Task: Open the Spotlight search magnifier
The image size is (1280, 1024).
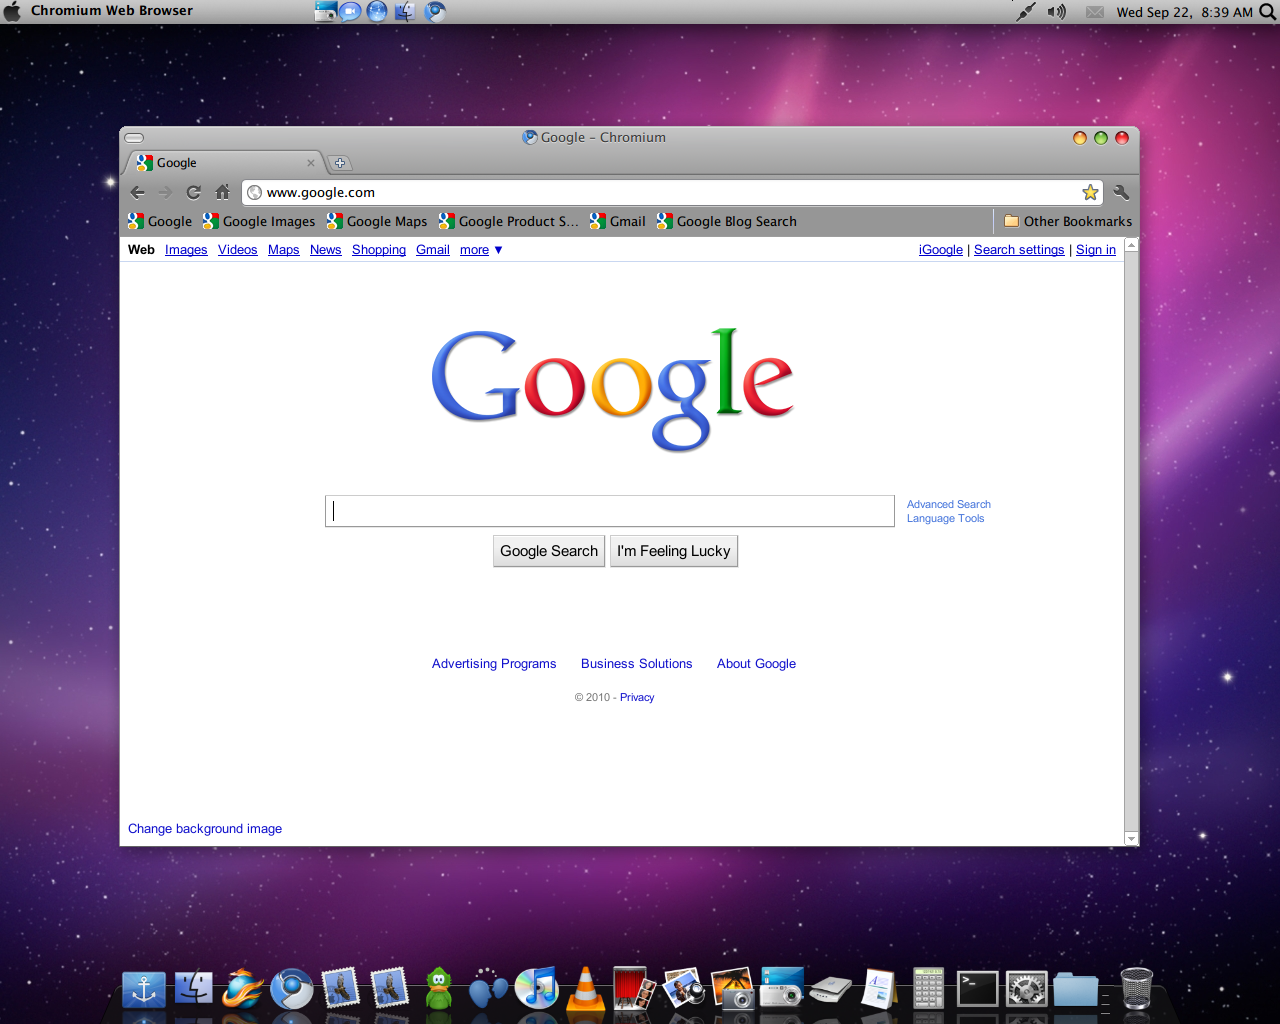Action: tap(1267, 12)
